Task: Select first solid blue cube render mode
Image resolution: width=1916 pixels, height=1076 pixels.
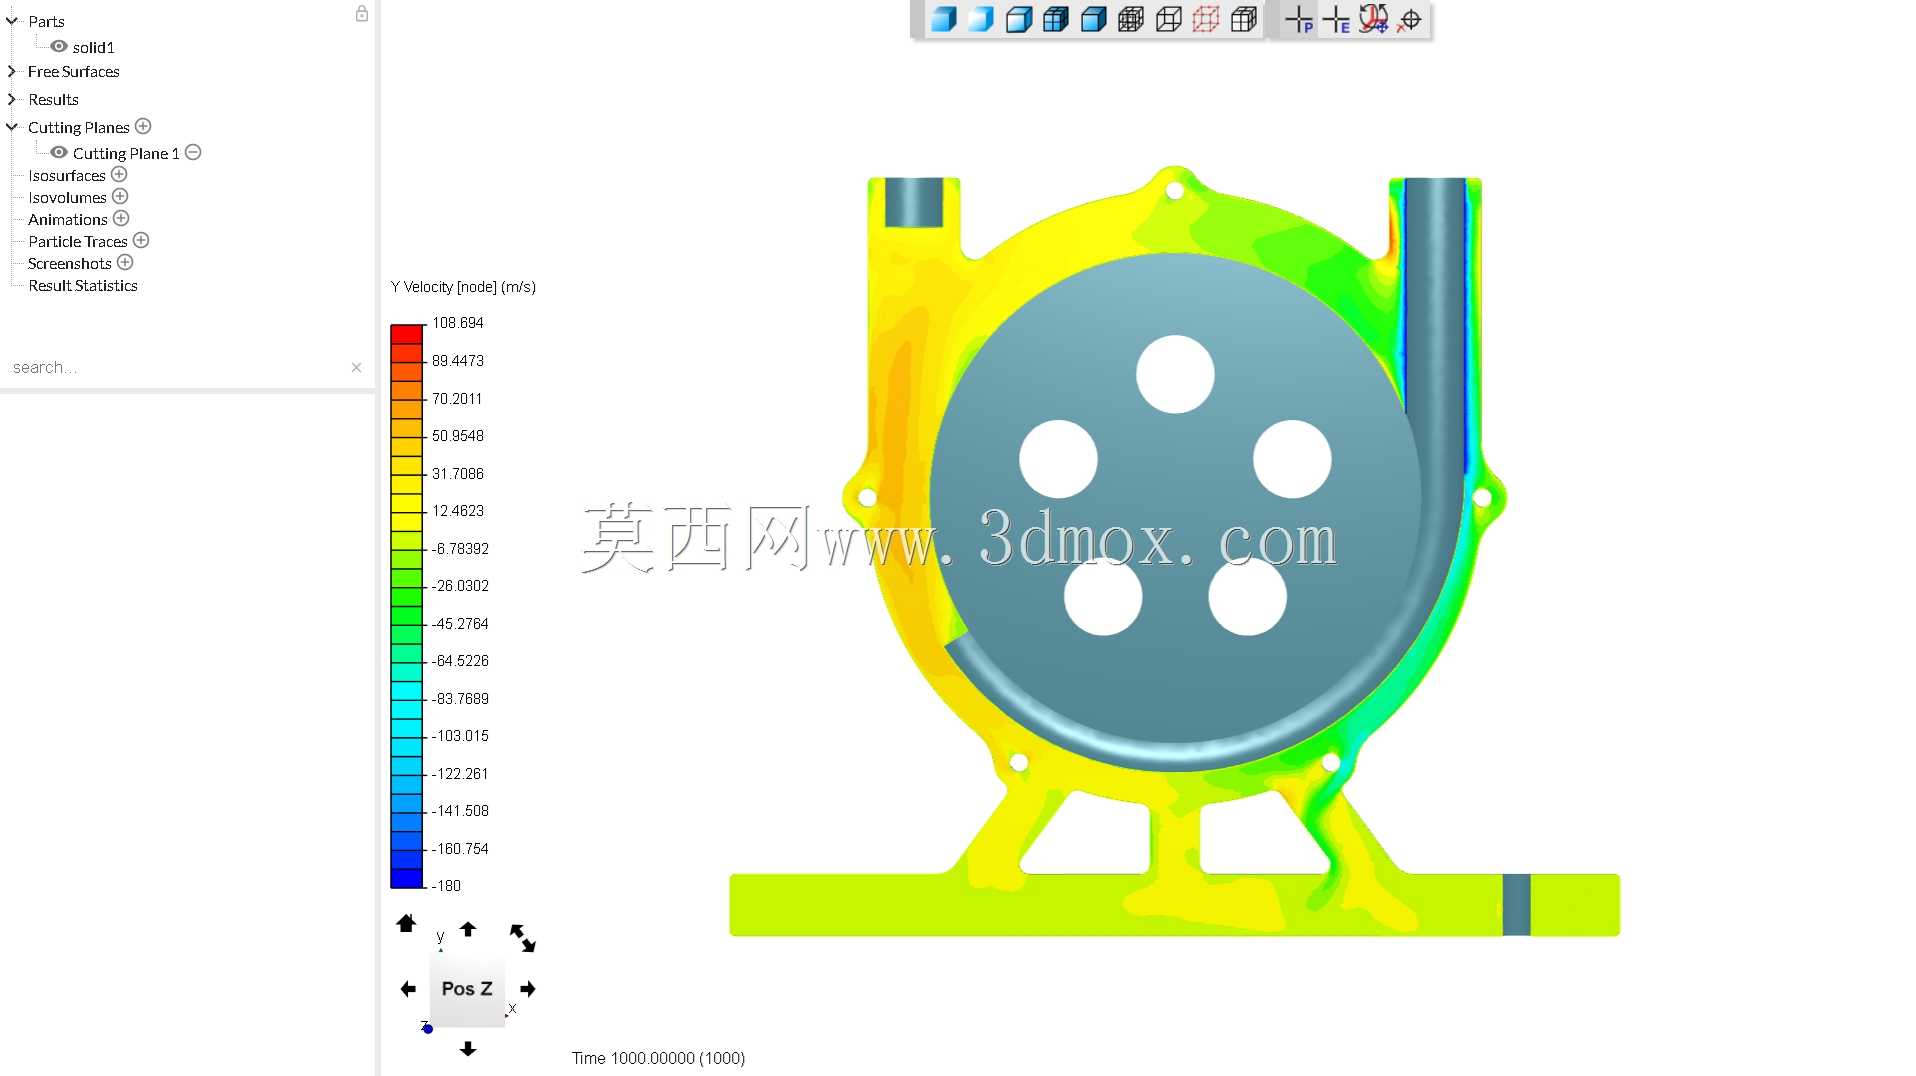Action: (x=943, y=19)
